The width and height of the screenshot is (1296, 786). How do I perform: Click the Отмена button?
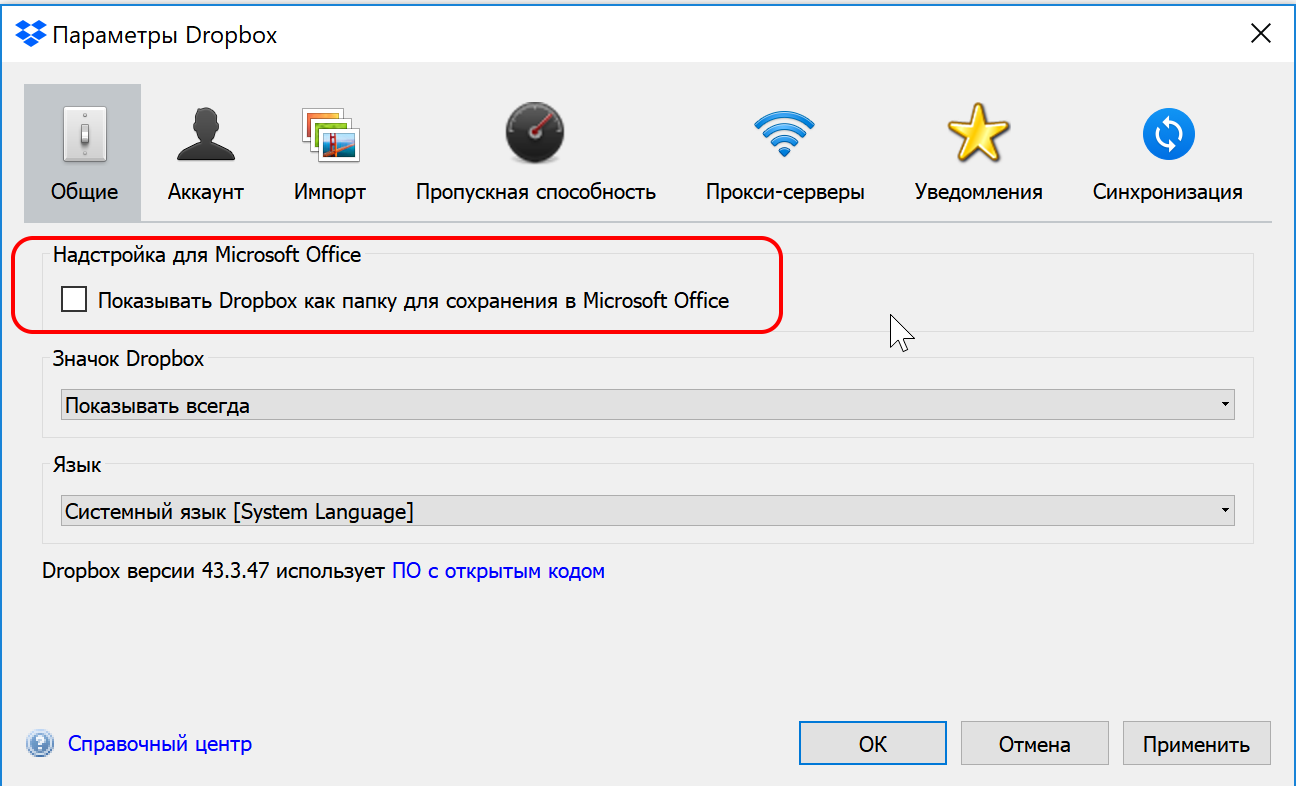[x=1034, y=743]
